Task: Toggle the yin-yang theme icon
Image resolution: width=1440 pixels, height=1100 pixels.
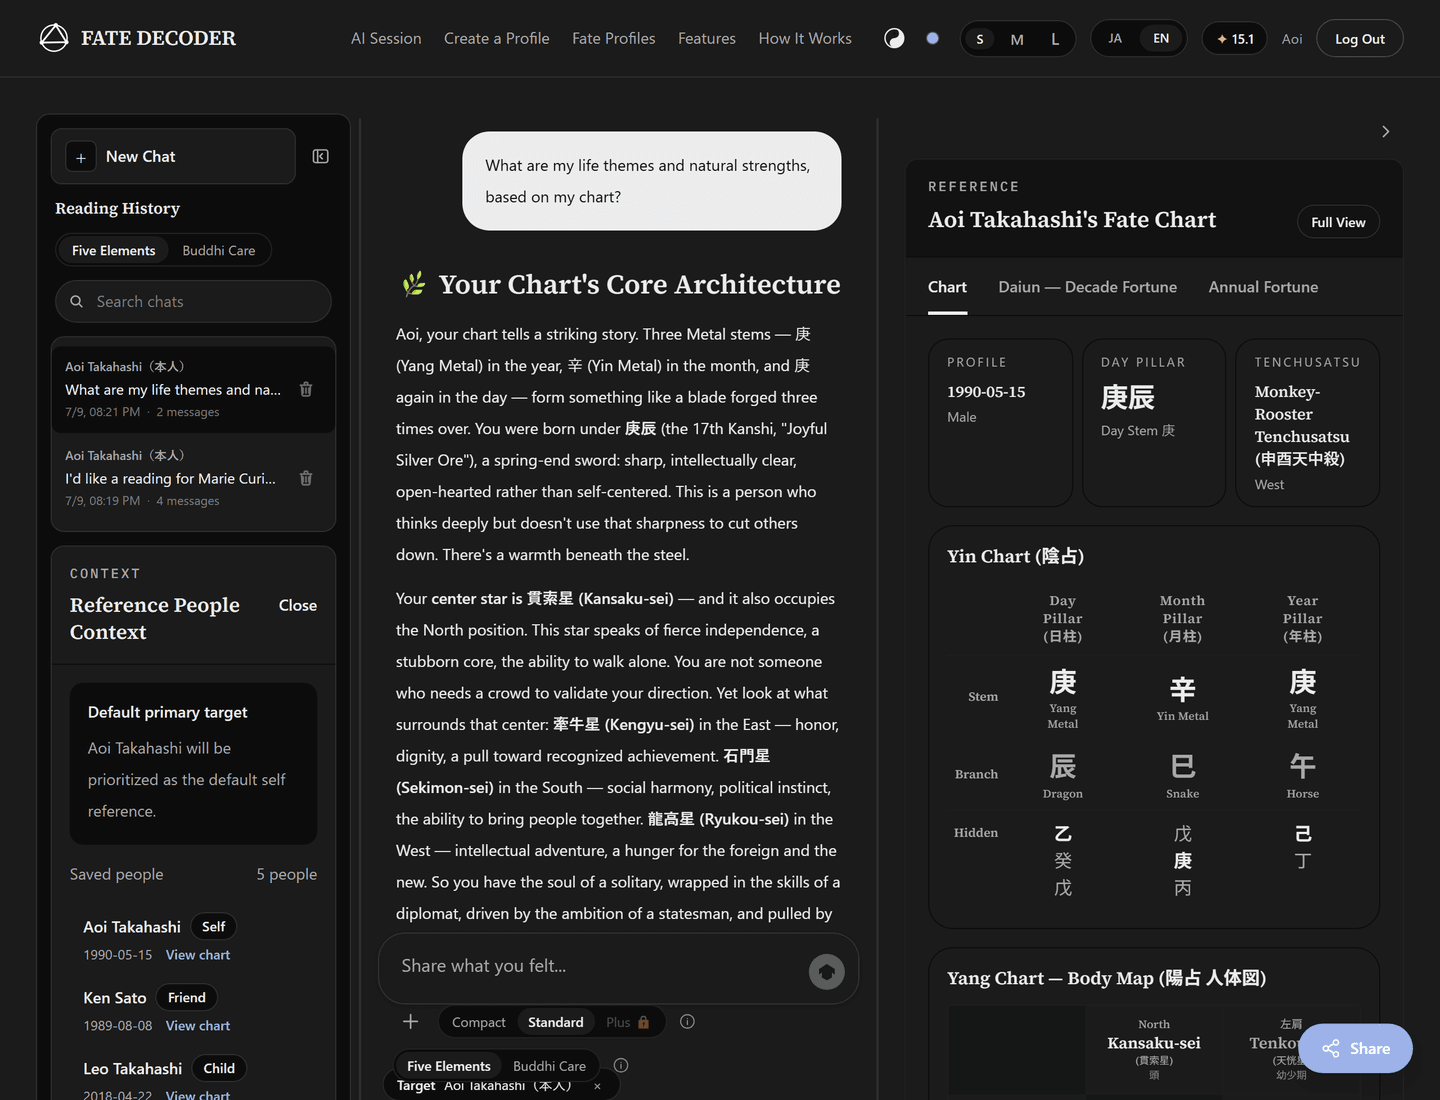Action: [894, 38]
